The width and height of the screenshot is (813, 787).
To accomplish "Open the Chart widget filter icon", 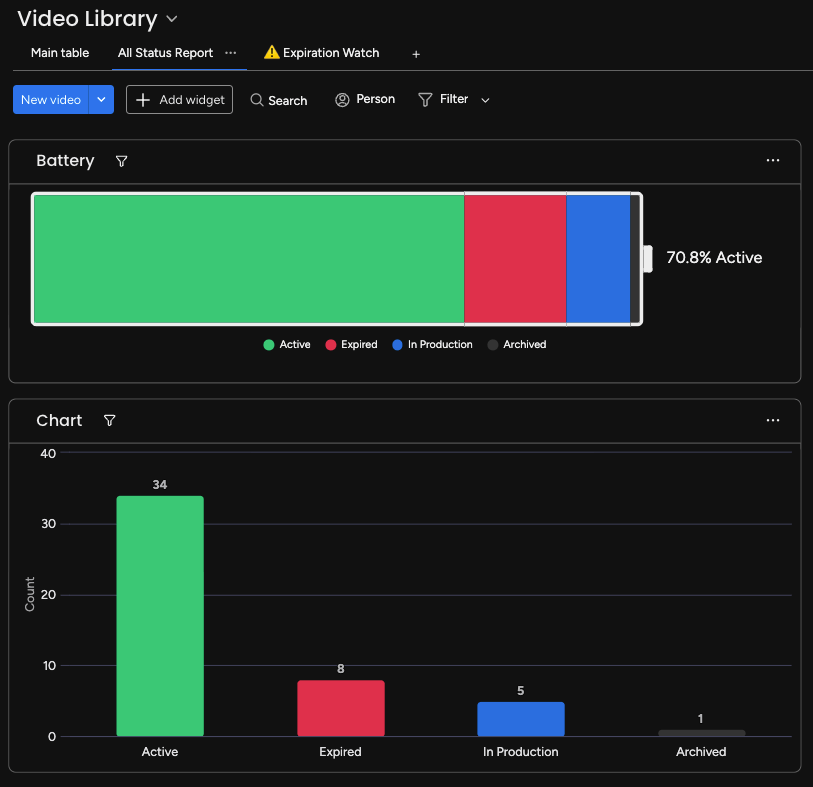I will (x=109, y=420).
